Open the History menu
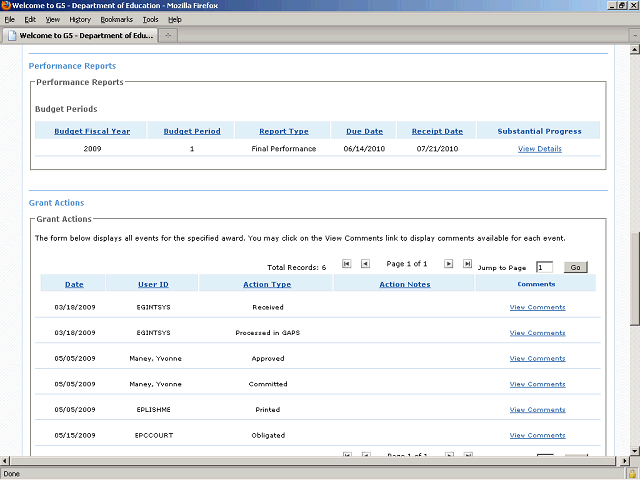The width and height of the screenshot is (640, 480). point(80,19)
